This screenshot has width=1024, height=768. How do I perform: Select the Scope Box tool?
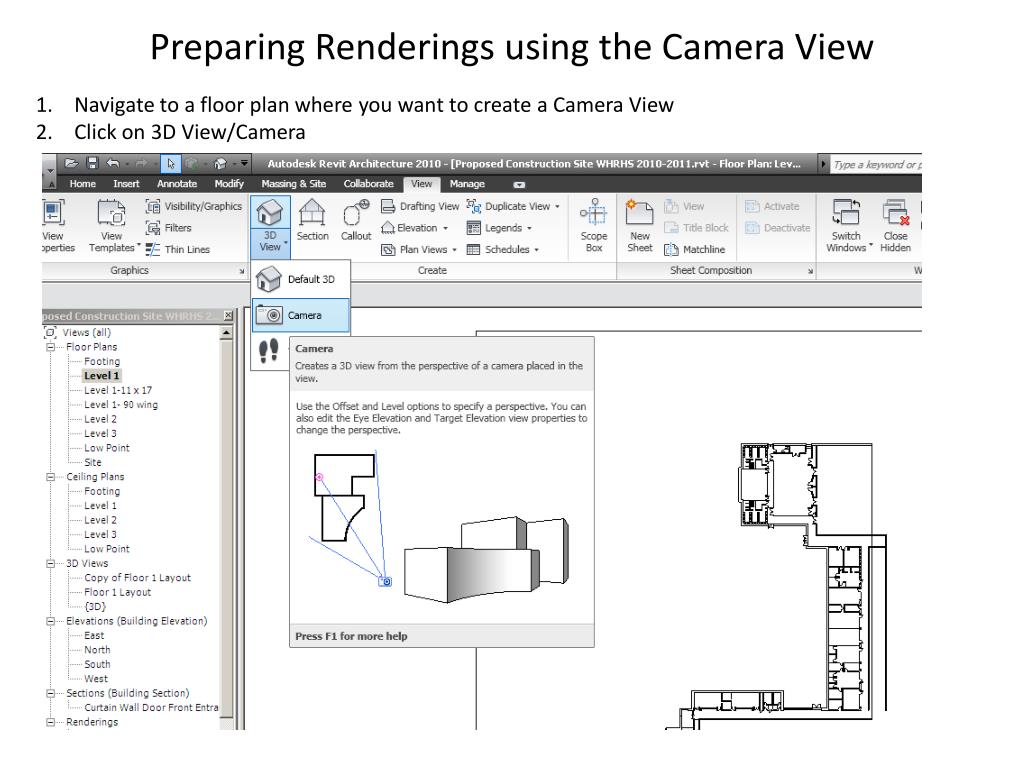594,225
